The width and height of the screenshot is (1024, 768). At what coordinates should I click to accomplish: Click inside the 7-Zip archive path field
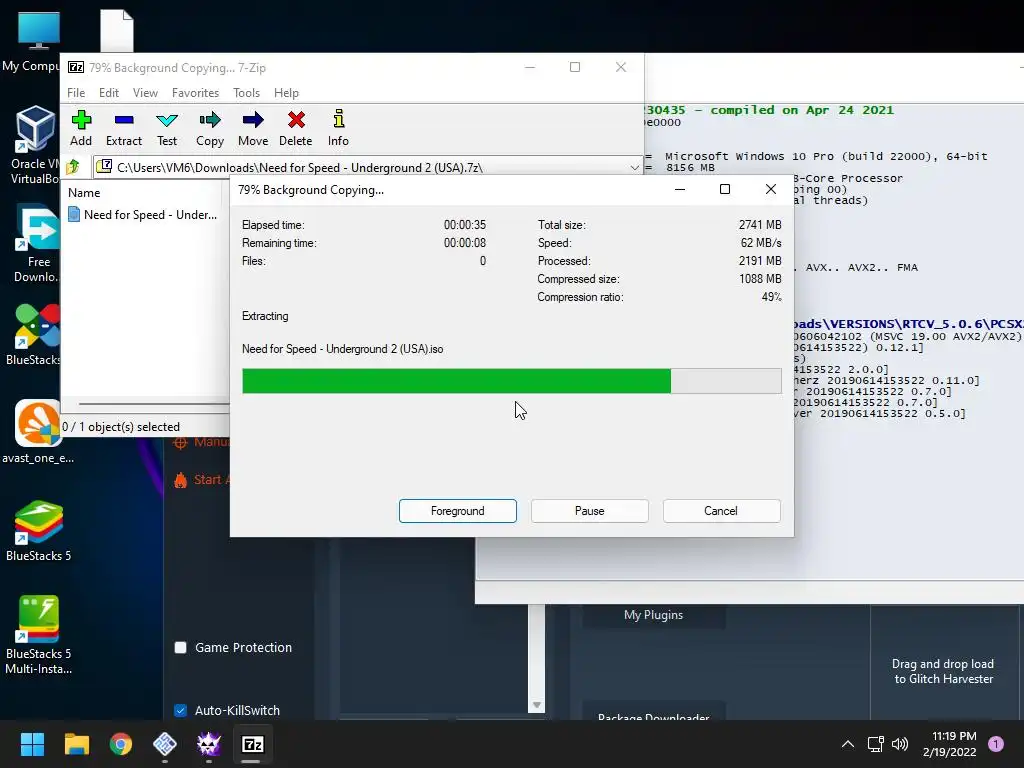click(366, 167)
